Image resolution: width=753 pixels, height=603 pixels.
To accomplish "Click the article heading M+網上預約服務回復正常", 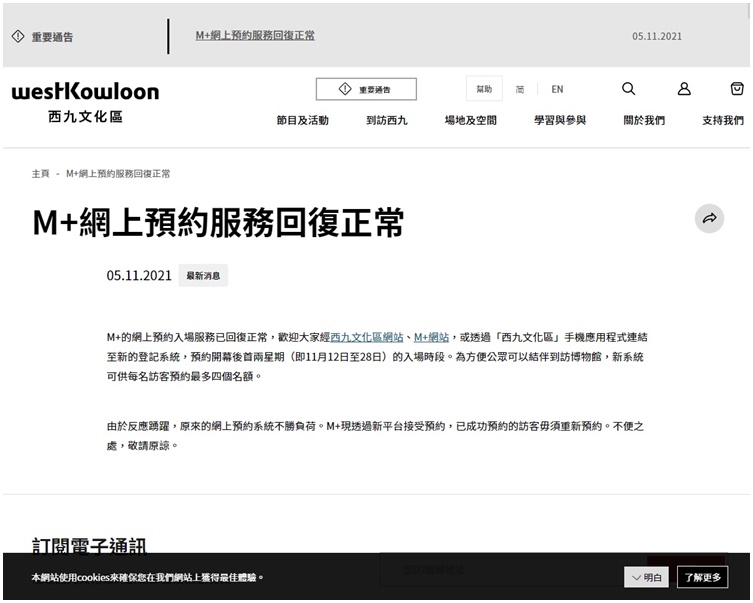I will [219, 223].
